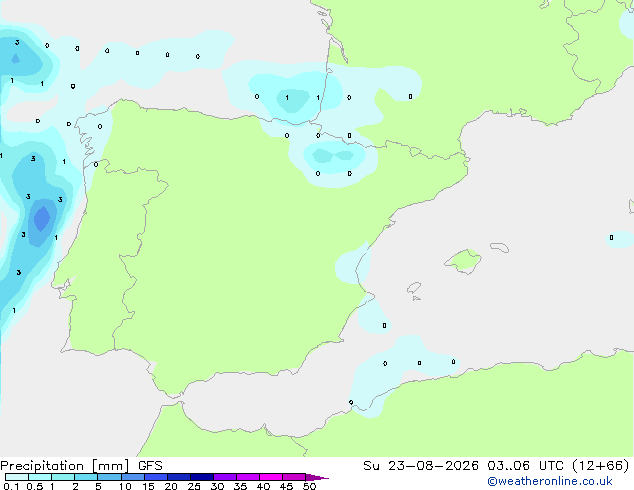Click the 5–10 mm legend swatch

click(109, 477)
